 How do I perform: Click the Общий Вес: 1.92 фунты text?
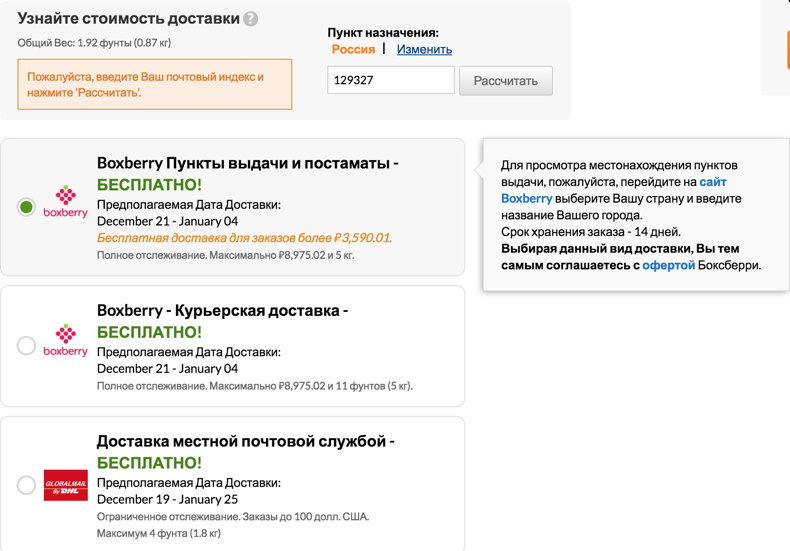(x=94, y=43)
